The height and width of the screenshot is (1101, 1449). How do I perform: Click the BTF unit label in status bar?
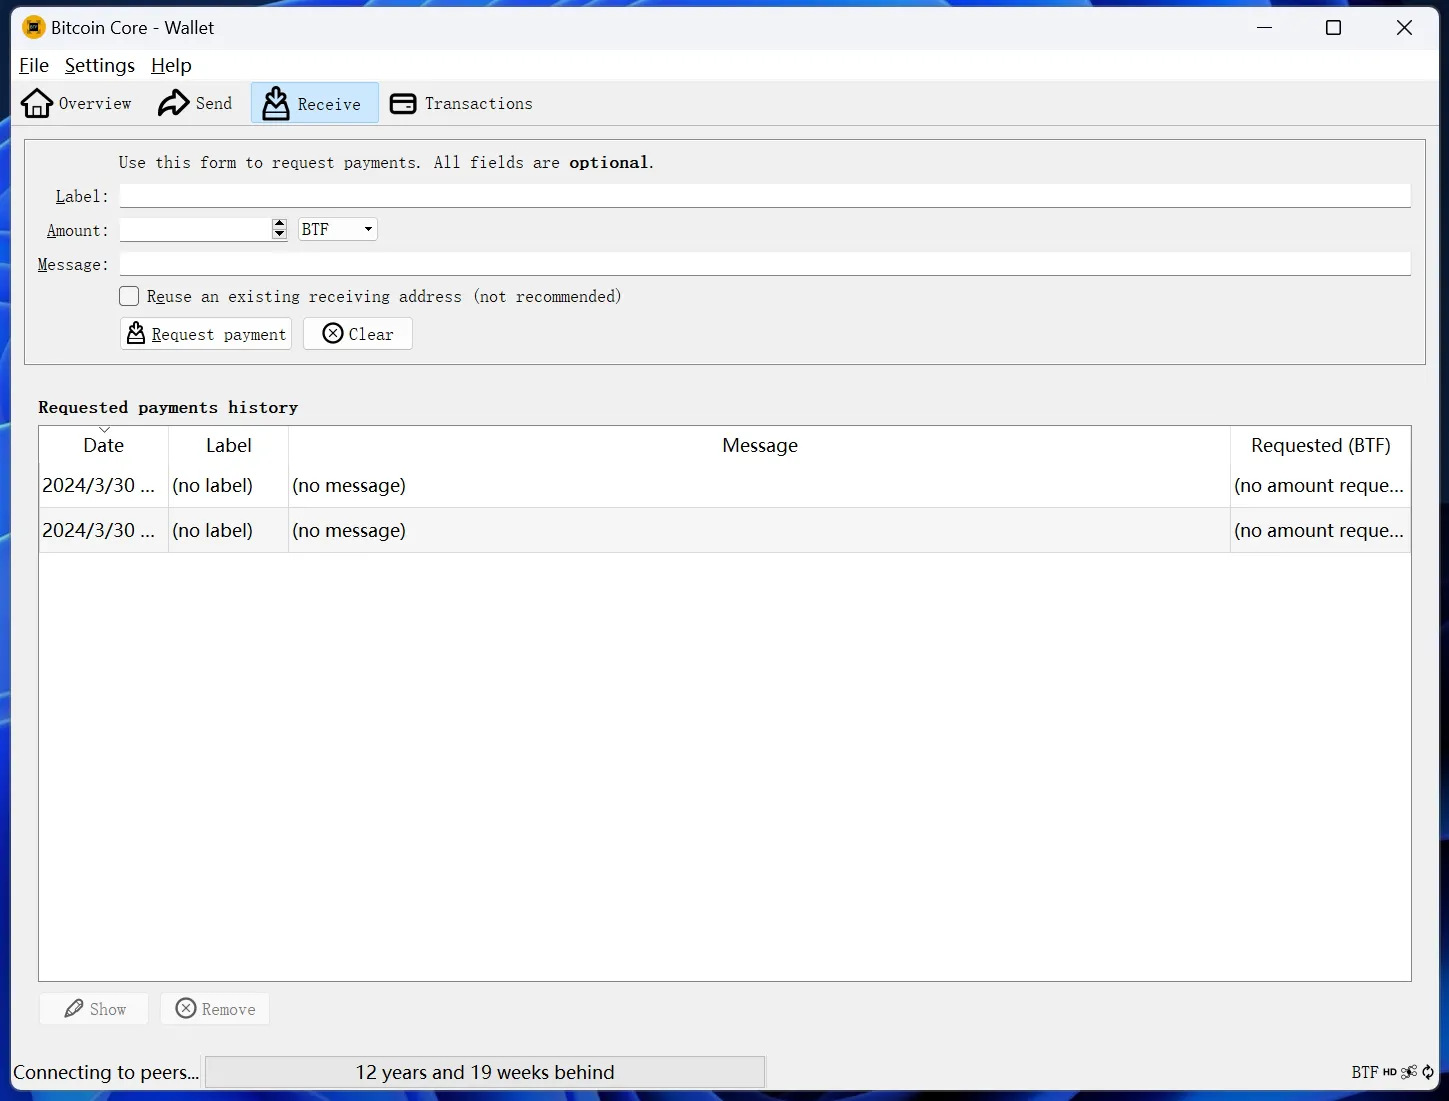(1365, 1072)
